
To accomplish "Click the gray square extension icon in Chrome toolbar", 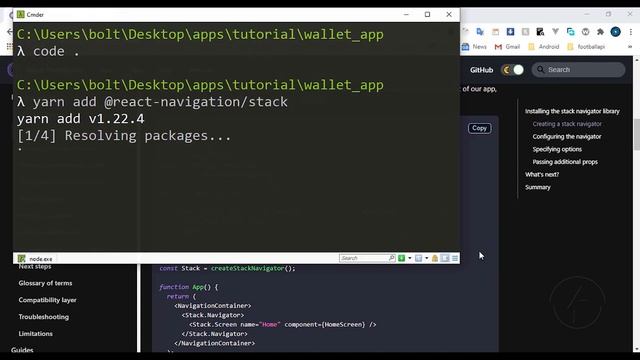I will click(525, 31).
